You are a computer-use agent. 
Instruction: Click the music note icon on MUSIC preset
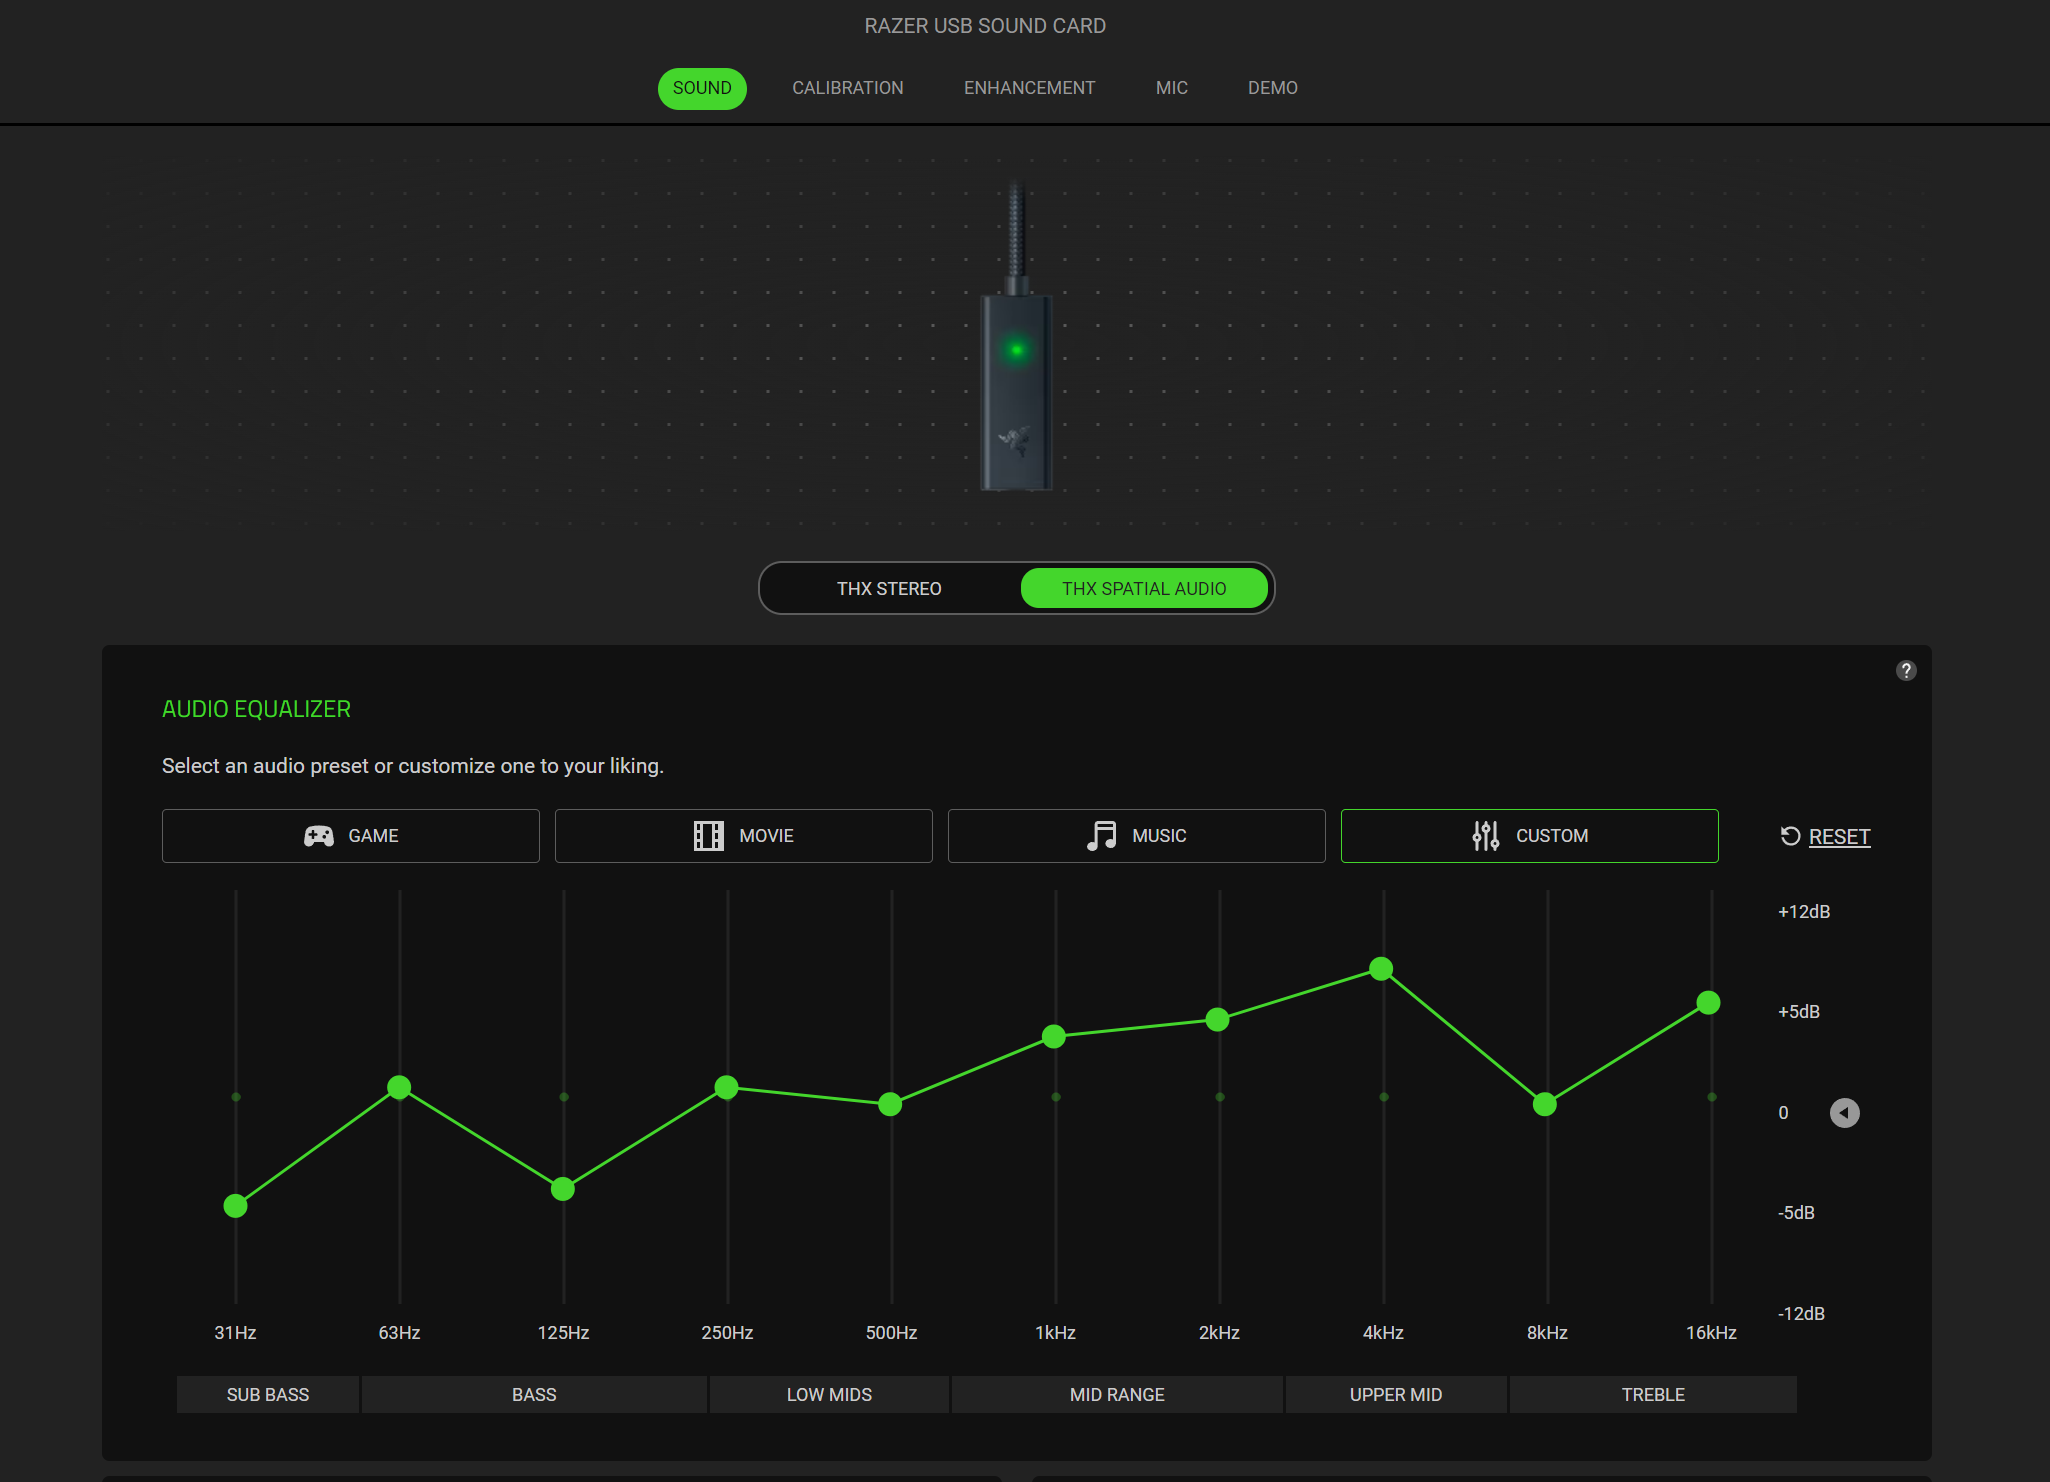1101,836
